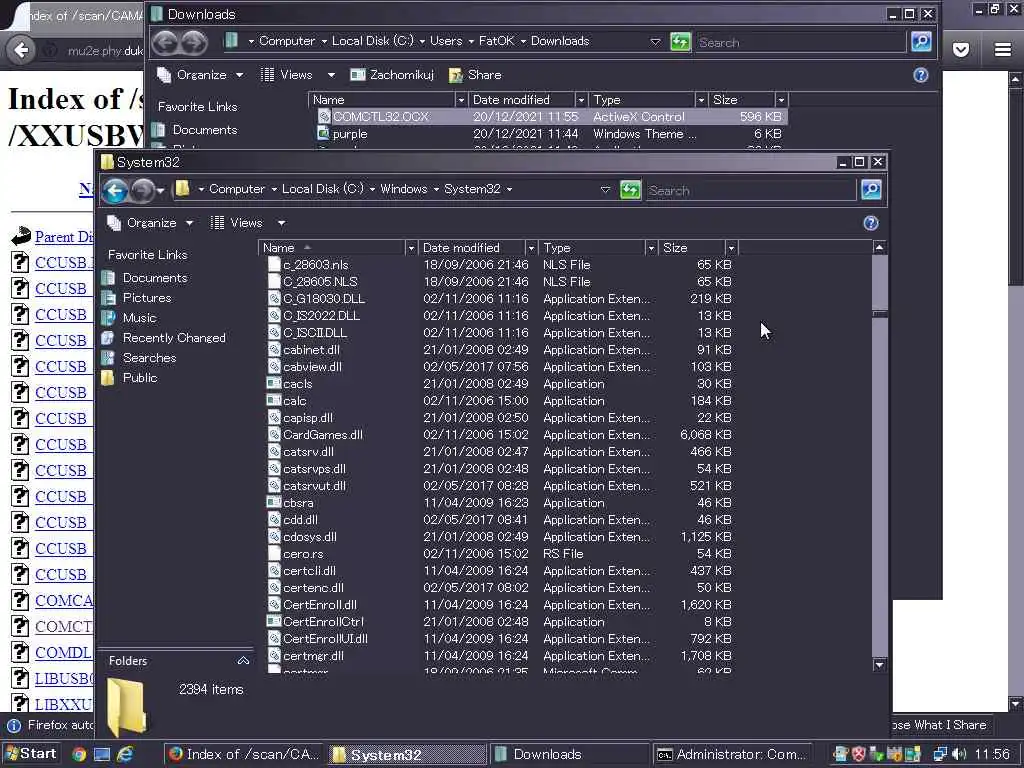Open the Start menu
The height and width of the screenshot is (768, 1024).
click(30, 754)
